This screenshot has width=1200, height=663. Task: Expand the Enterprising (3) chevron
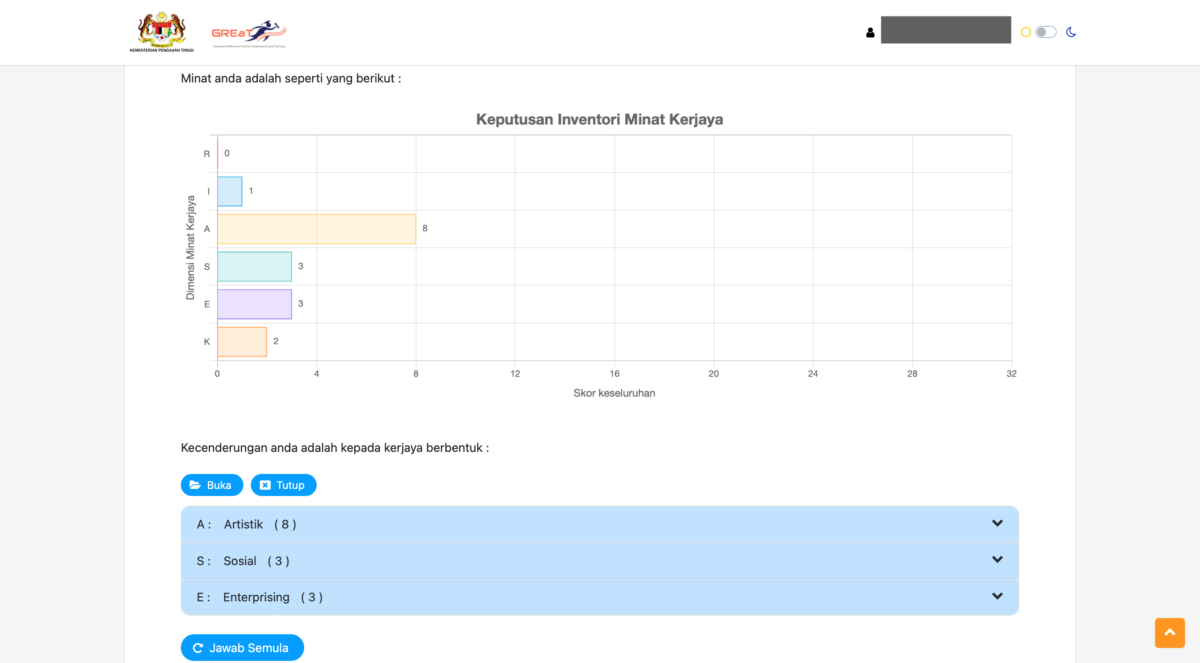(996, 596)
